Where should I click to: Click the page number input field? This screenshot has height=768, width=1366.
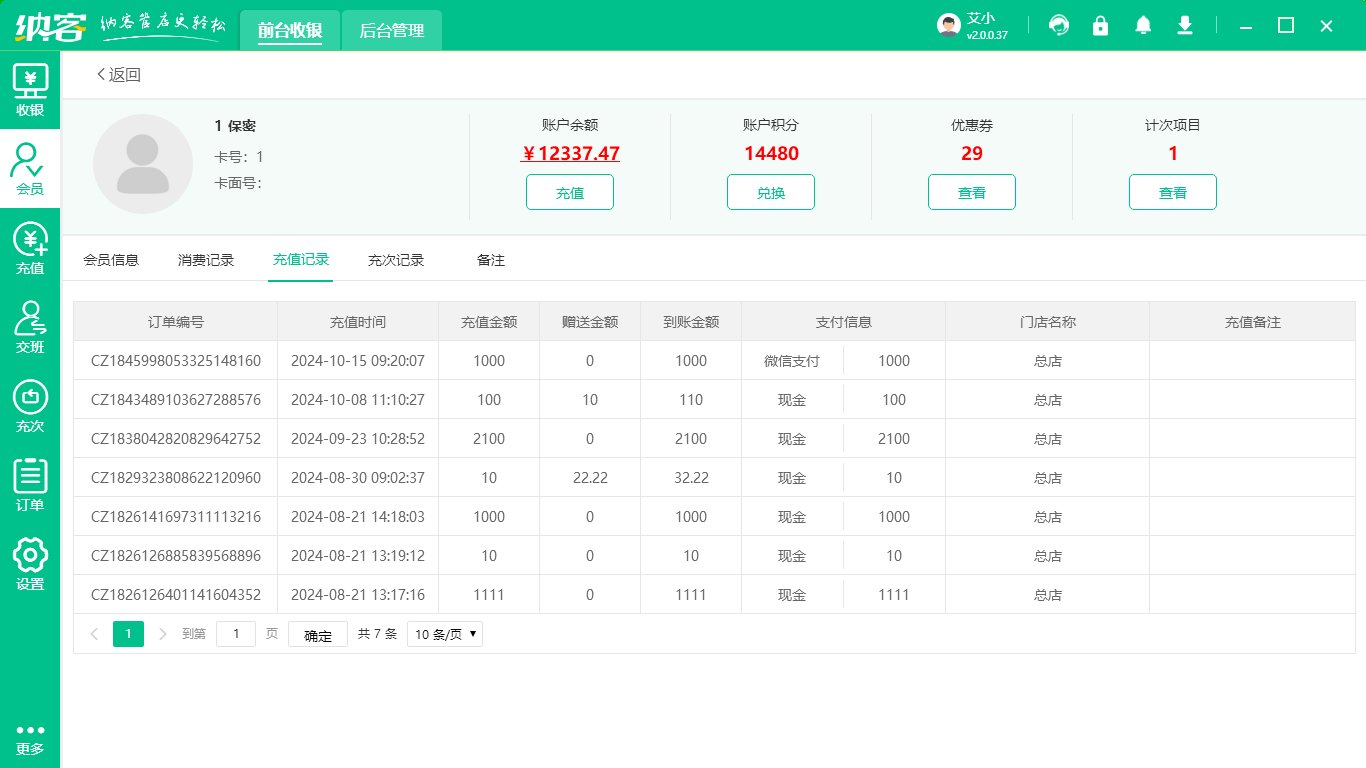coord(236,634)
